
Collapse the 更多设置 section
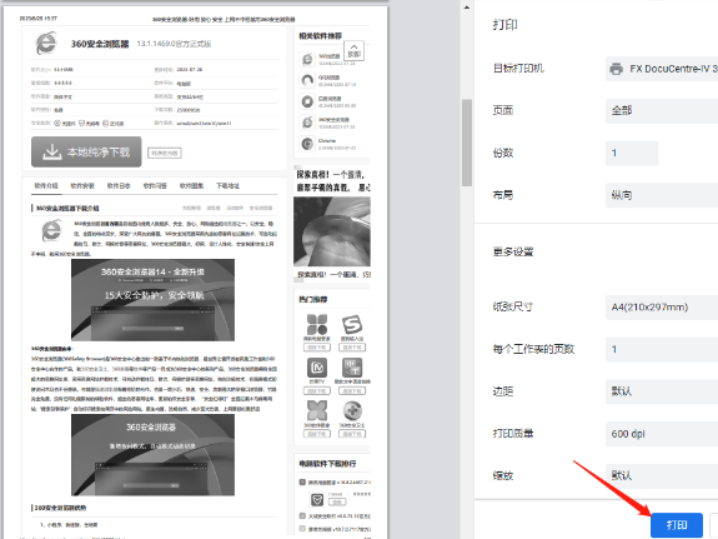(513, 252)
